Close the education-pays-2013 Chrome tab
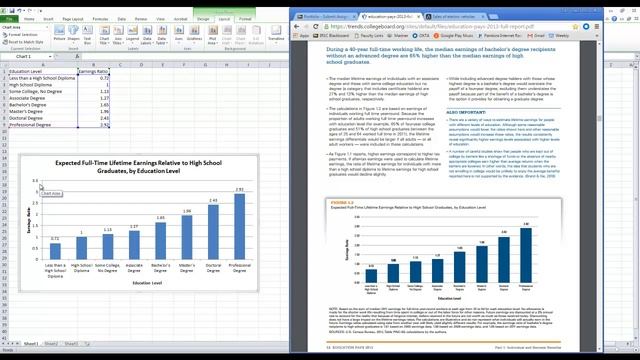Viewport: 640px width, 360px height. coord(418,17)
